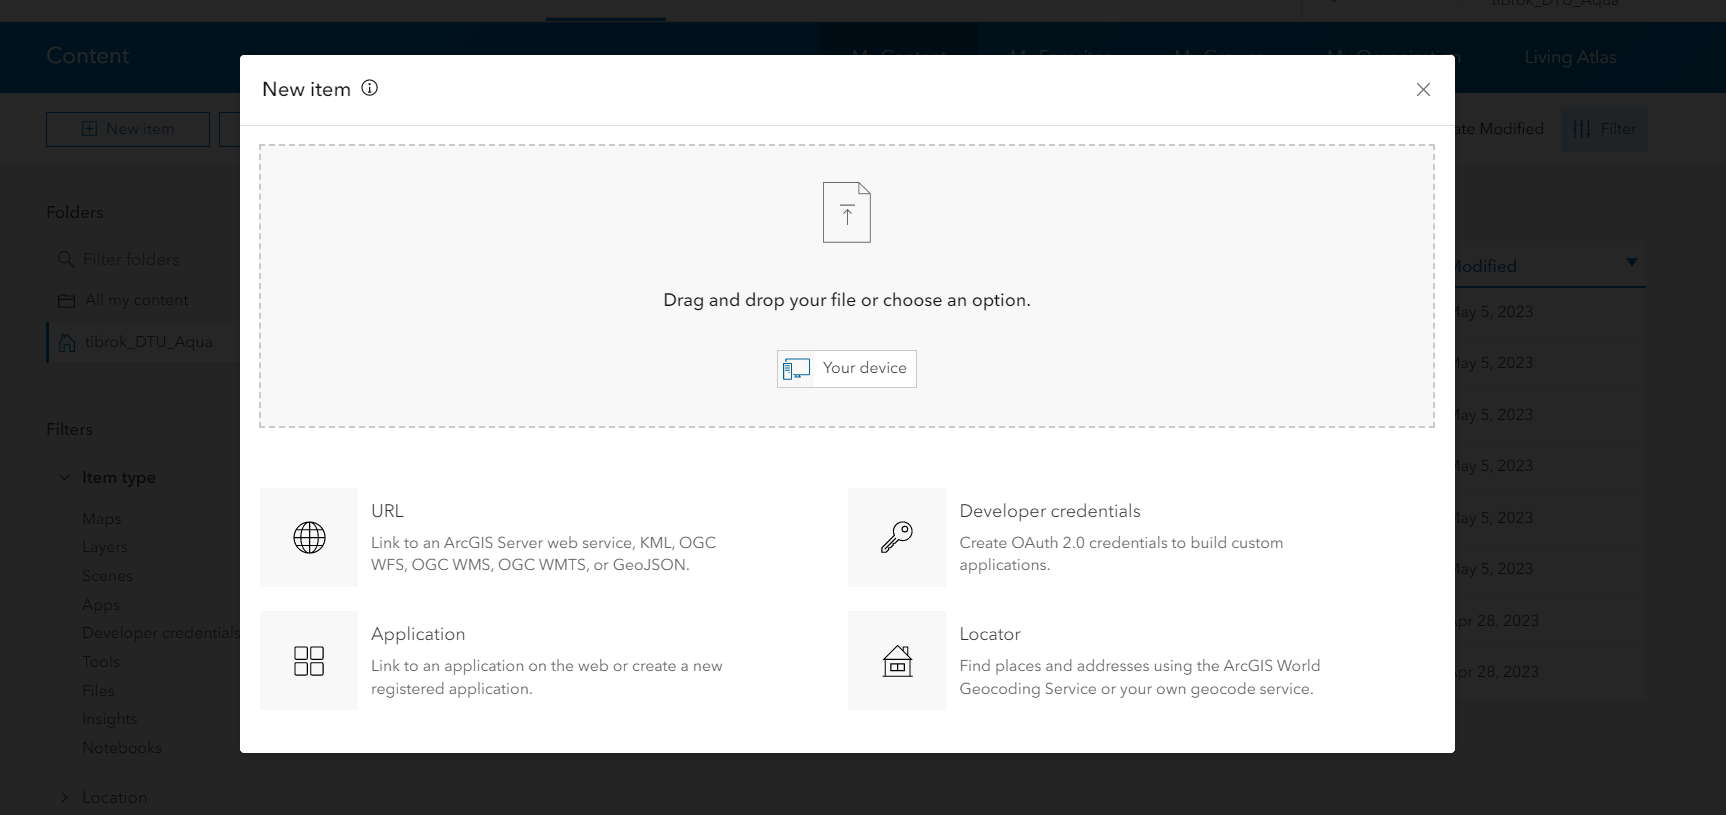Select the URL item option title
Image resolution: width=1726 pixels, height=815 pixels.
387,511
